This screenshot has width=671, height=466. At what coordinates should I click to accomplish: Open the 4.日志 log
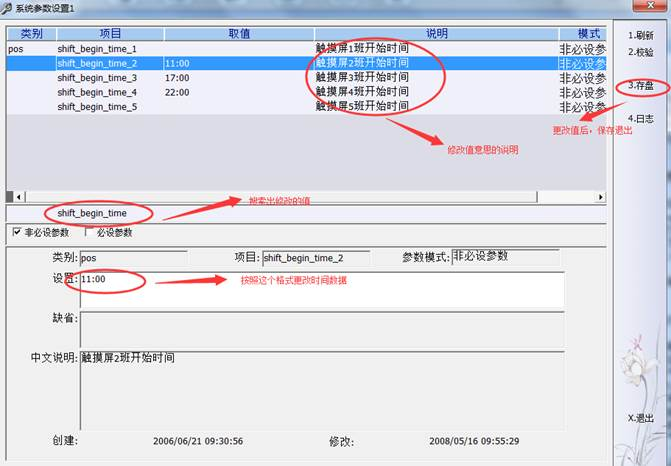[641, 119]
